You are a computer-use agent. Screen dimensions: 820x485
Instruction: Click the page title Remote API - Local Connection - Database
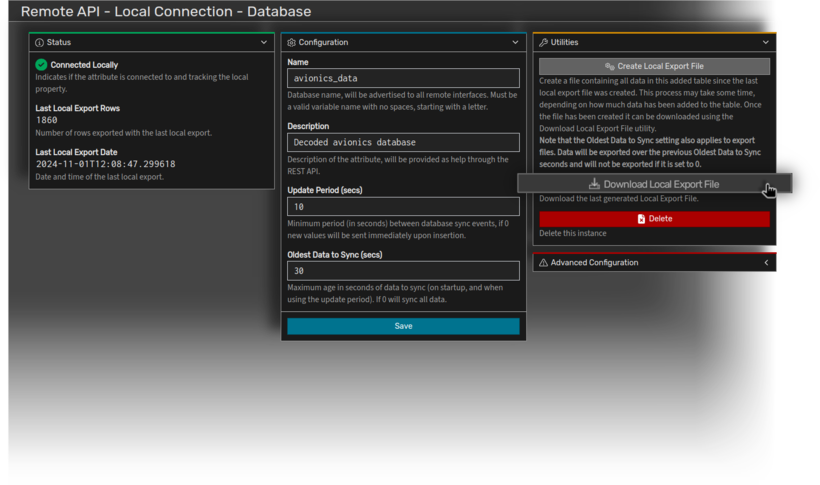[x=166, y=12]
